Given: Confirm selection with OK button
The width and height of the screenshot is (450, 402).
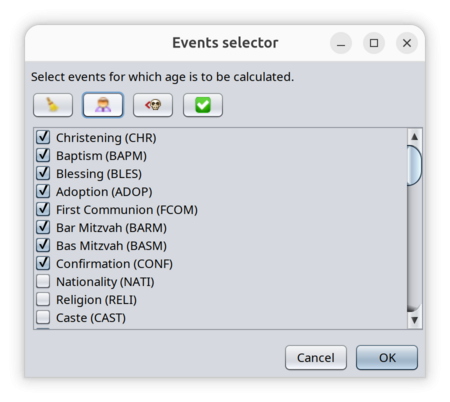Looking at the screenshot, I should pos(387,358).
